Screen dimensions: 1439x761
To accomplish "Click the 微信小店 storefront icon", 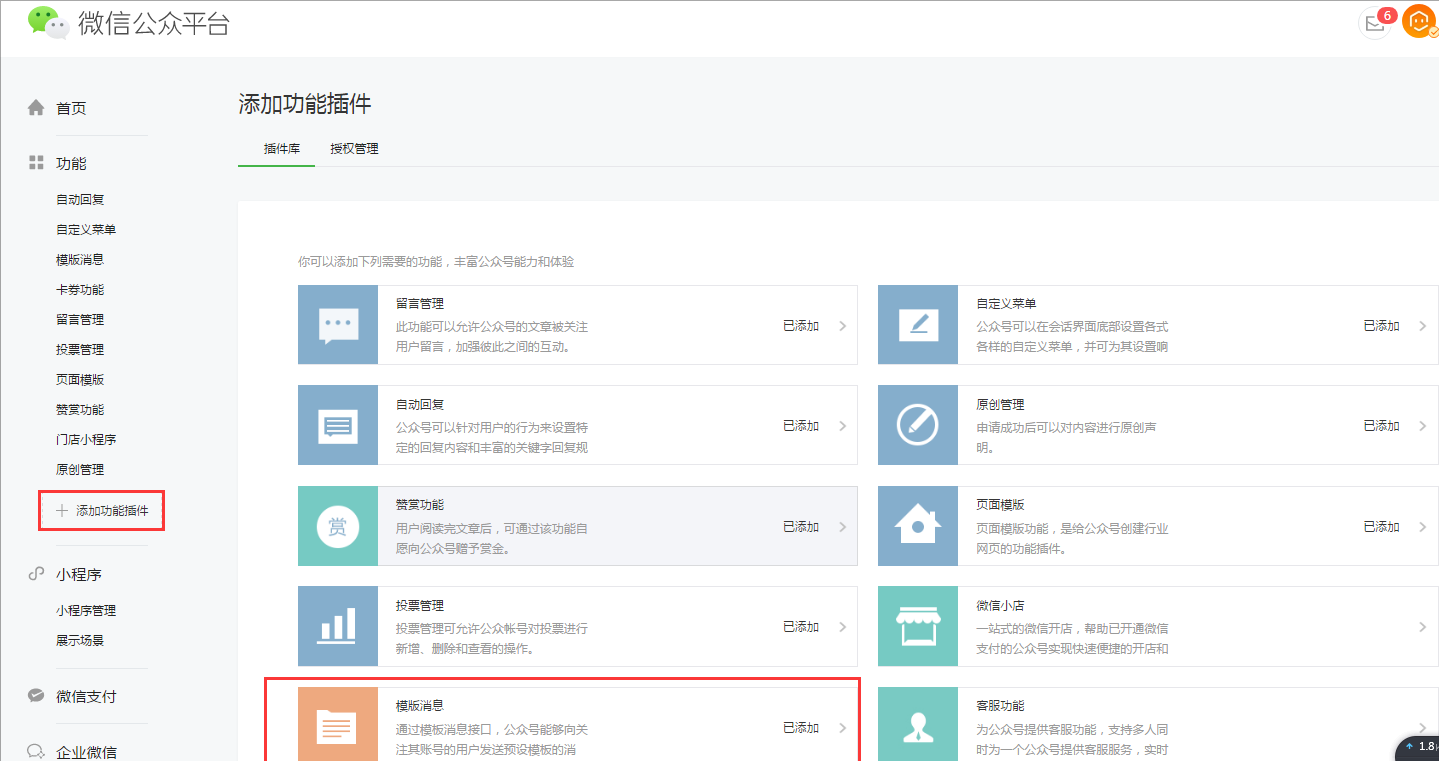I will [918, 627].
